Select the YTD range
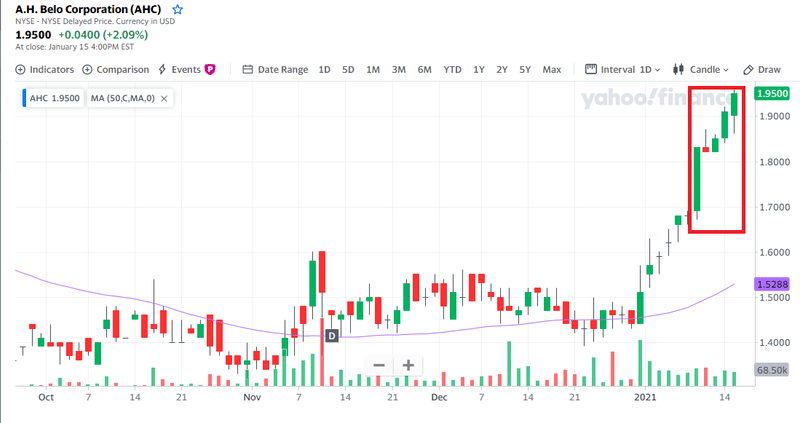Screen dimensions: 800x423 pyautogui.click(x=452, y=69)
